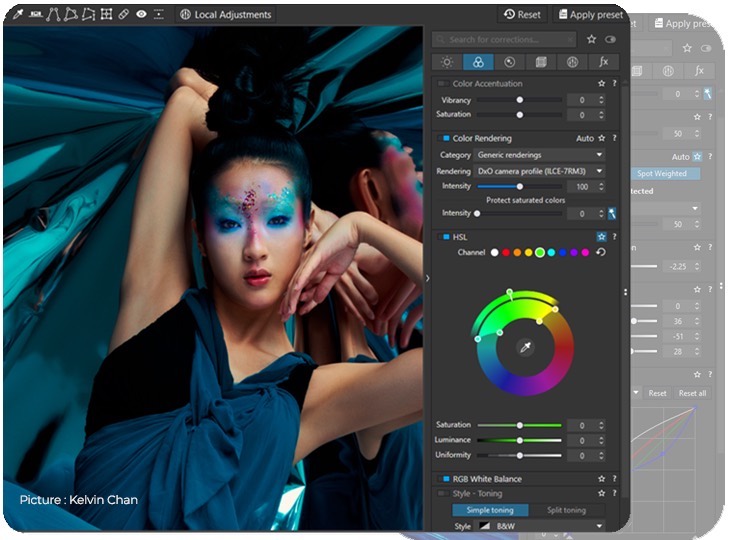Click the Protect saturated colors magic wand
The image size is (733, 540).
click(x=612, y=213)
